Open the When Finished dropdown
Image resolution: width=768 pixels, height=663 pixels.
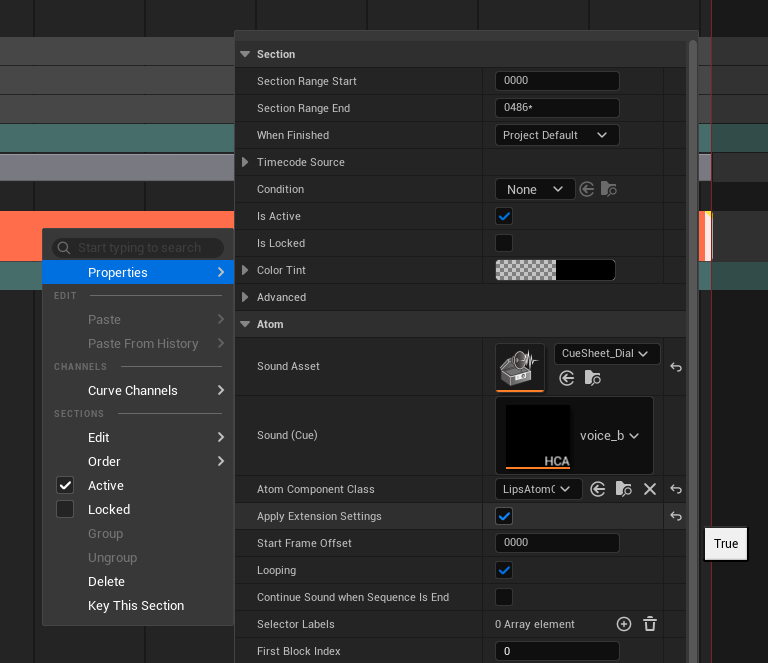tap(556, 135)
